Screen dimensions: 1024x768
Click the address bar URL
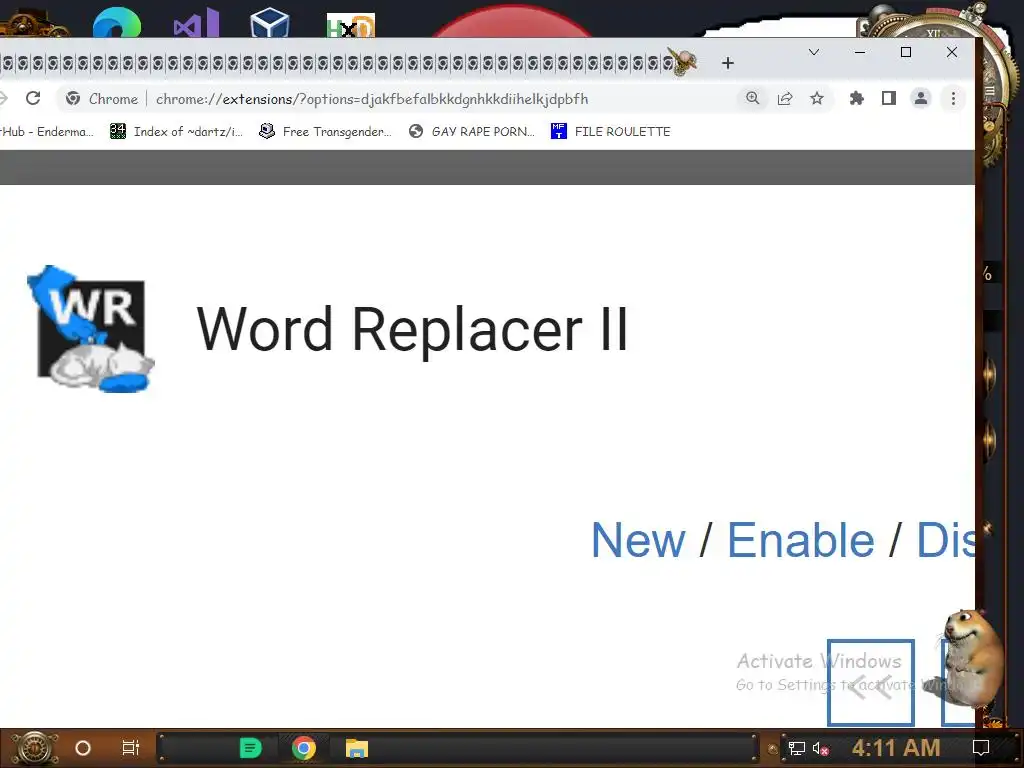(372, 99)
